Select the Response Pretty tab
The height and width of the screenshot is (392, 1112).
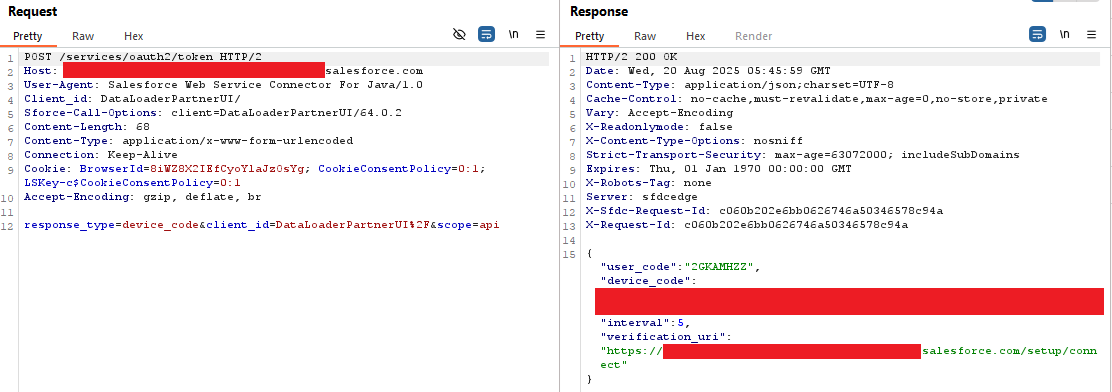[x=589, y=36]
